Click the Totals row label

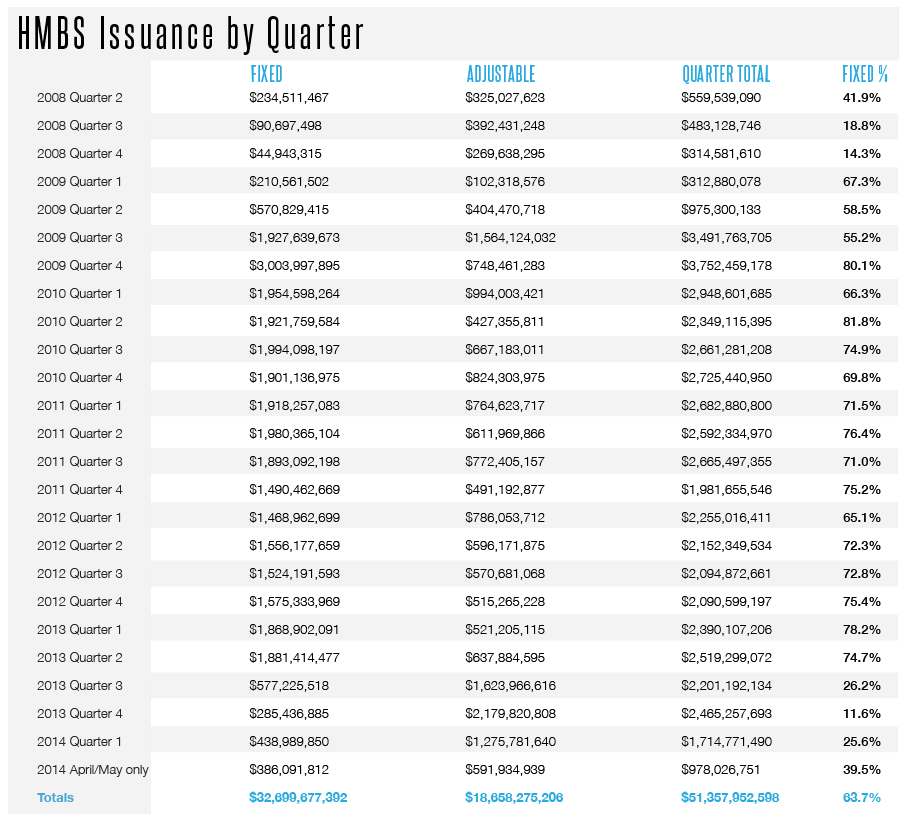(x=56, y=797)
